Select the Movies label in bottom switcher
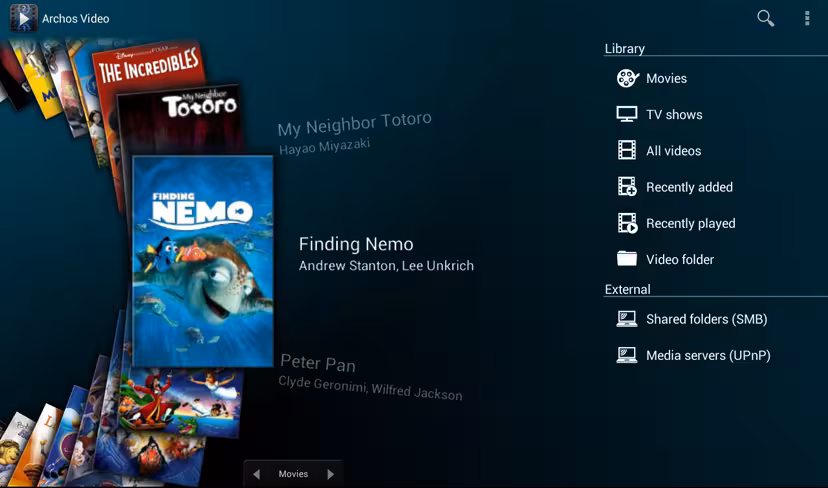The width and height of the screenshot is (828, 488). coord(293,474)
